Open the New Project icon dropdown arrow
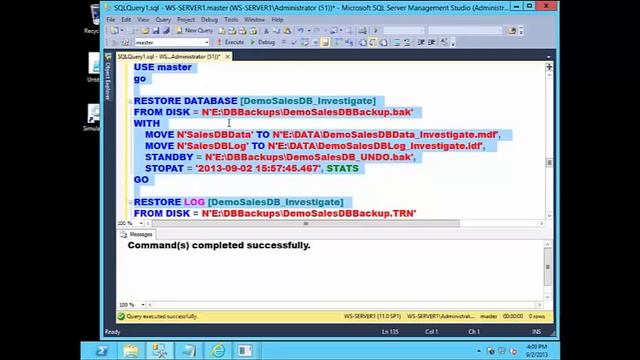The image size is (640, 360). tap(122, 31)
